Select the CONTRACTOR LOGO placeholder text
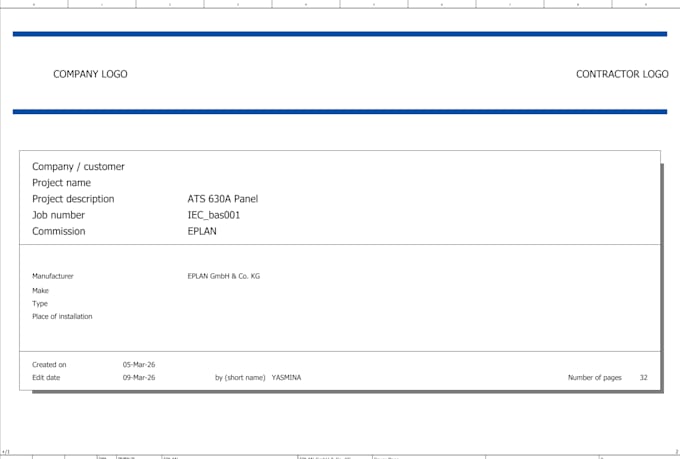The width and height of the screenshot is (680, 459). coord(622,74)
